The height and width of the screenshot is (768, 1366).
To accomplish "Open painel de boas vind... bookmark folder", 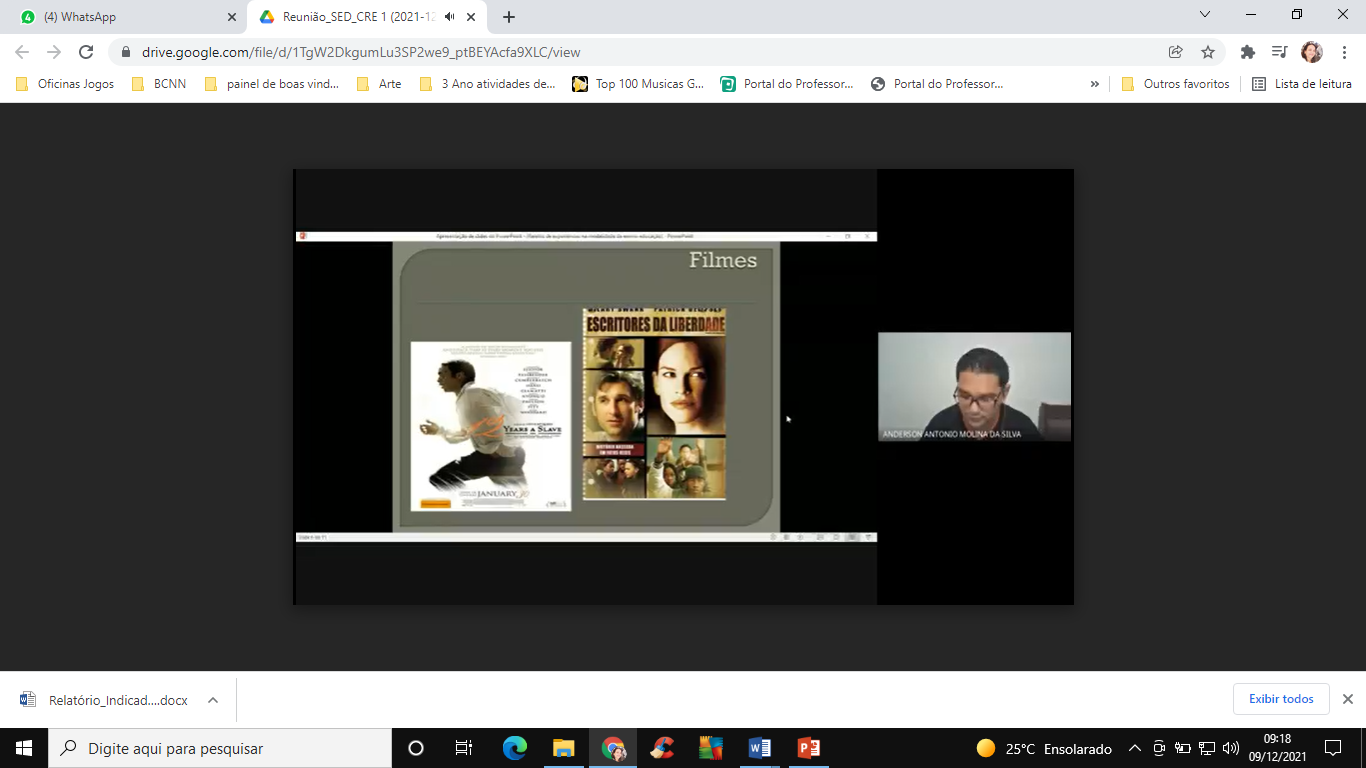I will [x=272, y=84].
